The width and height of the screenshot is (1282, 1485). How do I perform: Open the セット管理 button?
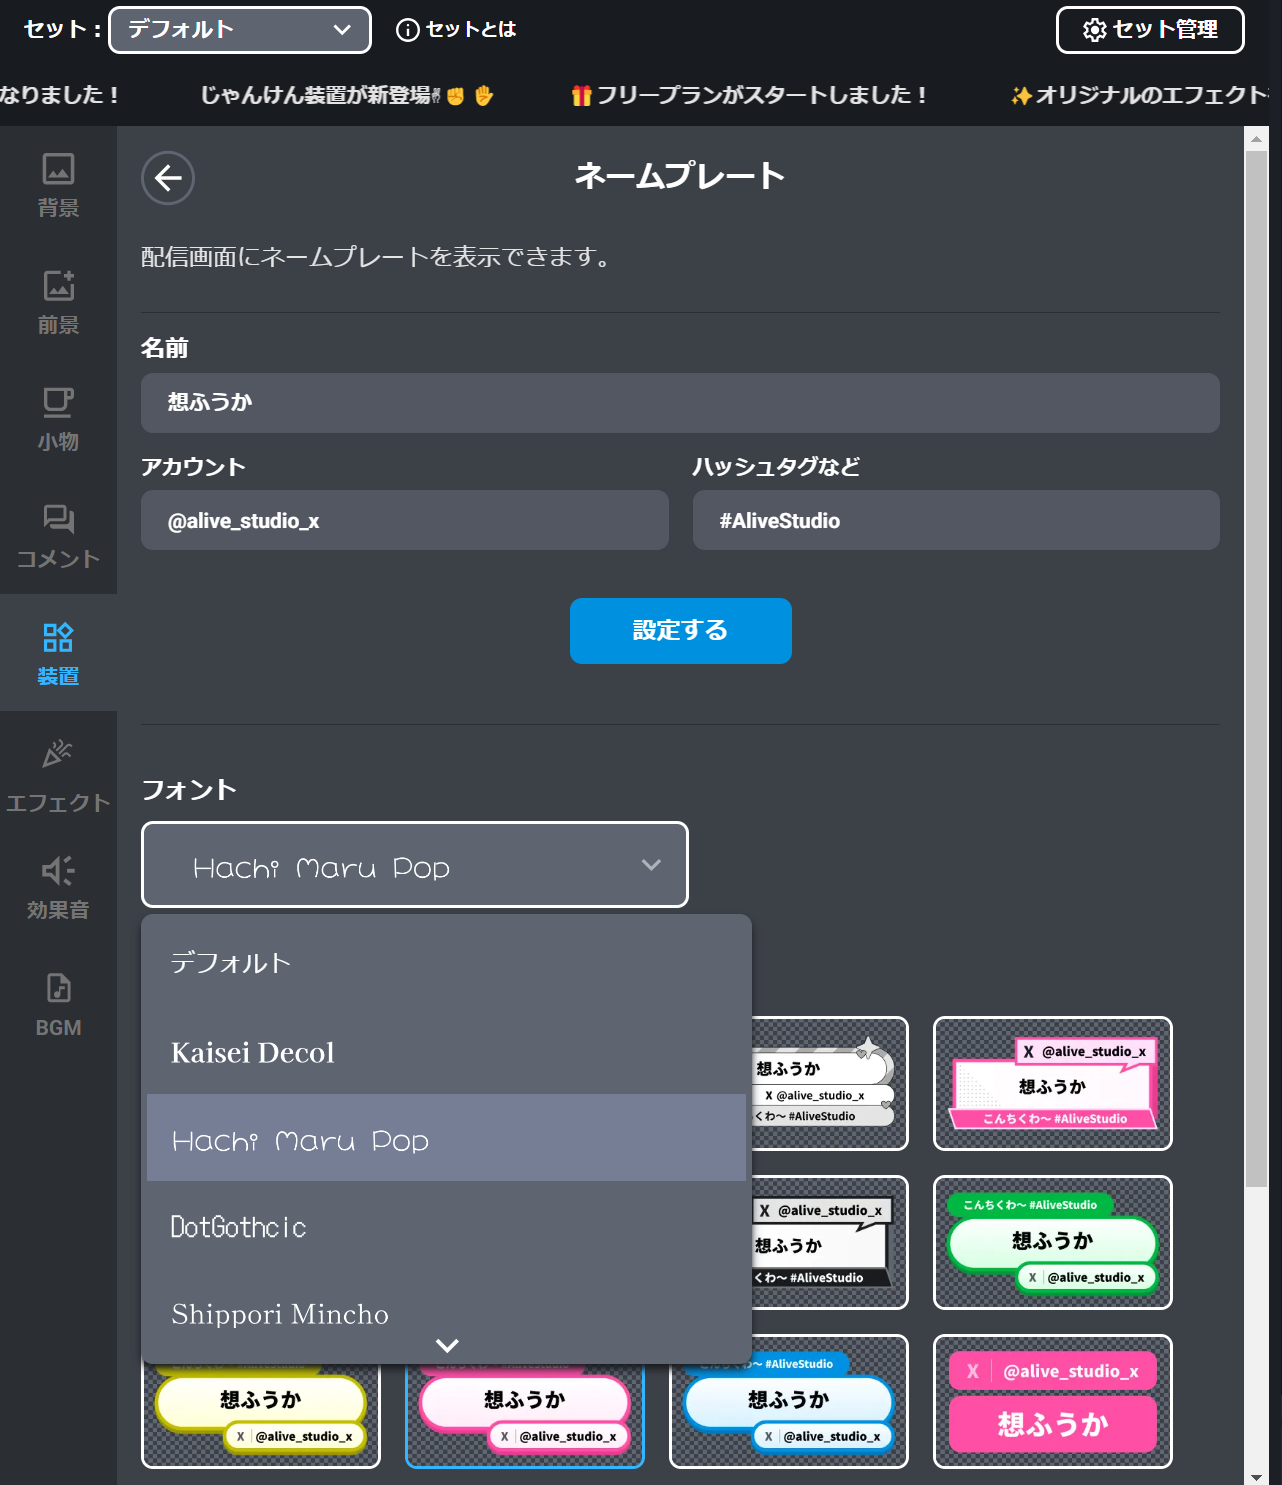tap(1150, 30)
